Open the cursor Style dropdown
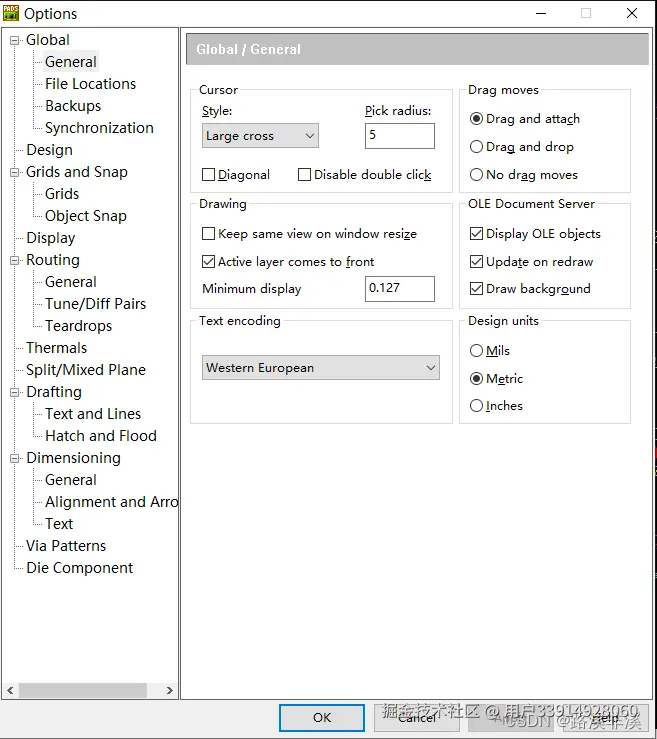This screenshot has width=657, height=739. tap(260, 136)
